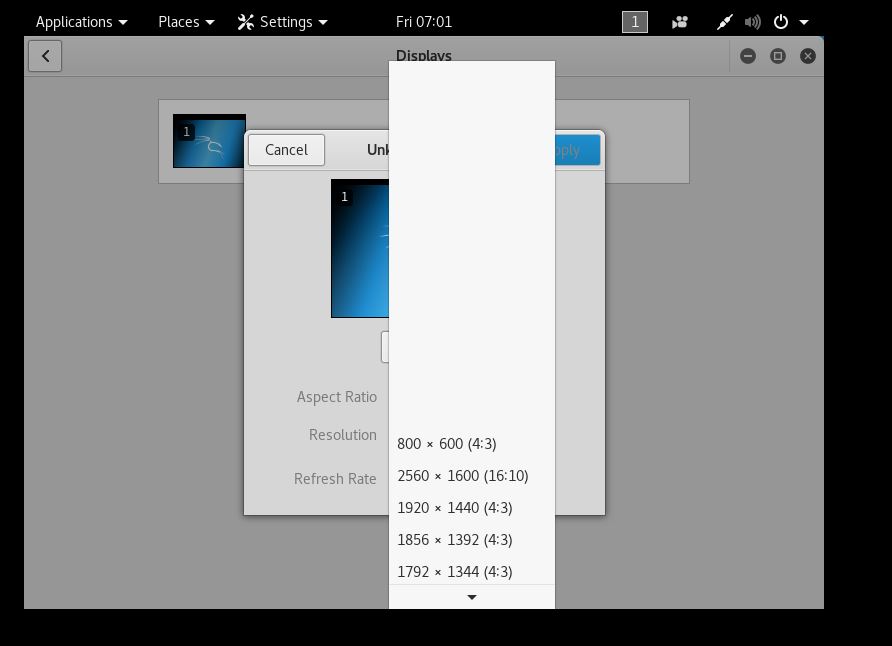
Task: Choose 2560 × 1600 (16:10) resolution
Action: click(463, 476)
